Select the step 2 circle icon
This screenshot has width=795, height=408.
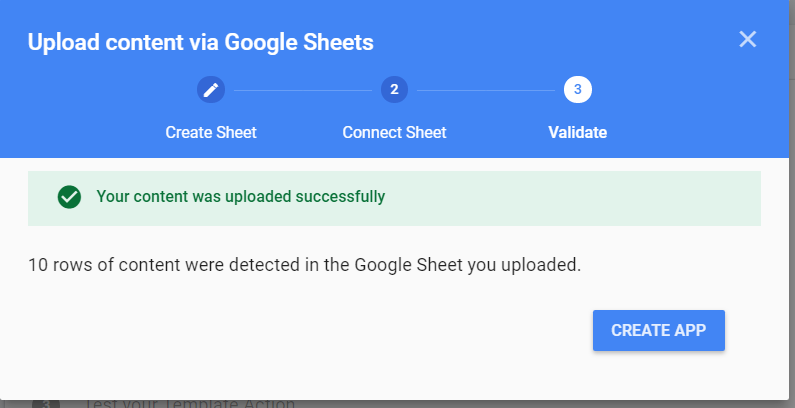[x=394, y=90]
